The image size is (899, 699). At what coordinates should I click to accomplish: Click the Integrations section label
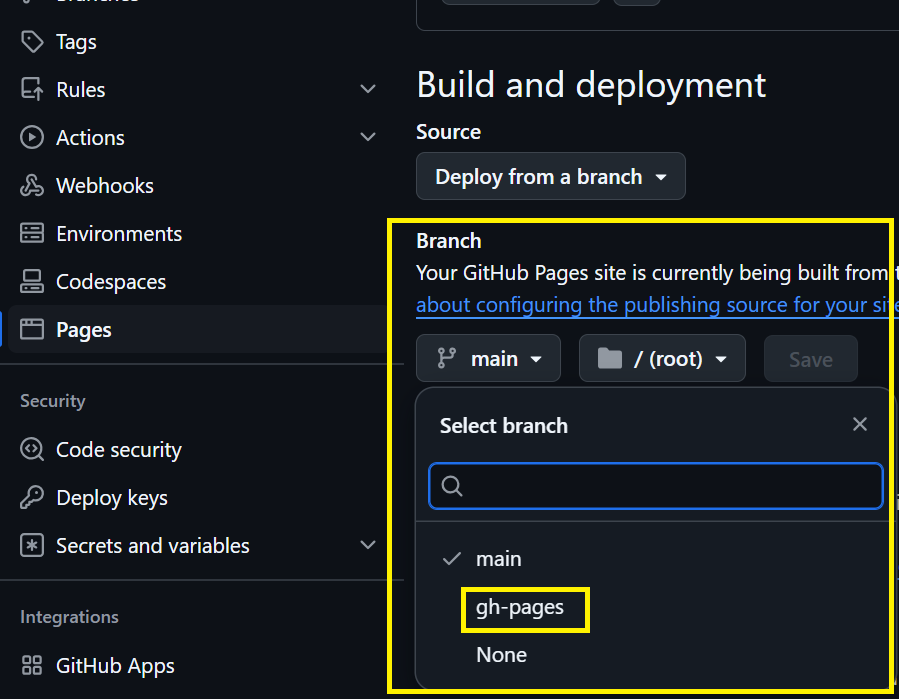[69, 617]
